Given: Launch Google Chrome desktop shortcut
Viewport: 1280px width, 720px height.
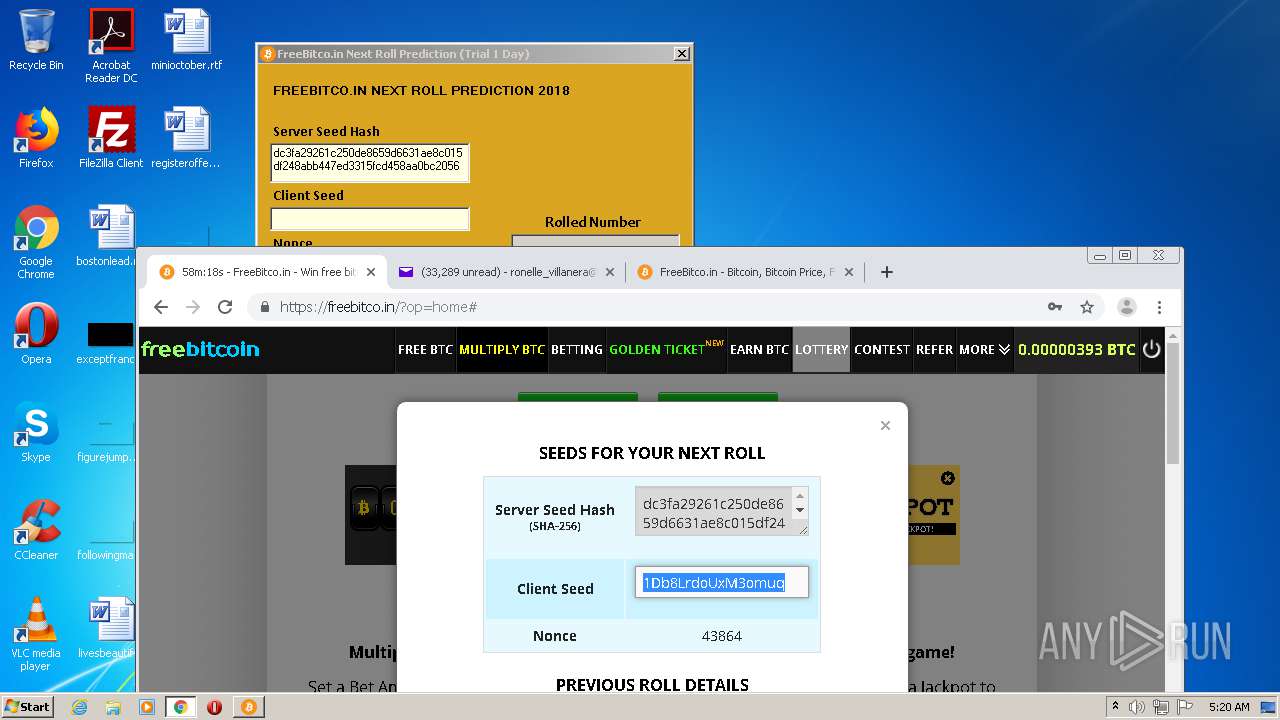Looking at the screenshot, I should (36, 242).
